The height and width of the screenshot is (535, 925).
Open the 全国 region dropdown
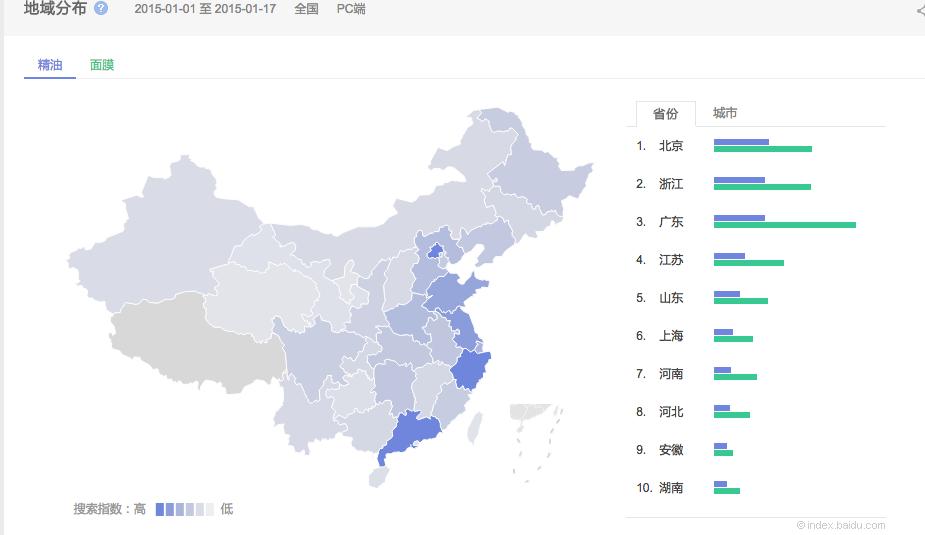(306, 9)
